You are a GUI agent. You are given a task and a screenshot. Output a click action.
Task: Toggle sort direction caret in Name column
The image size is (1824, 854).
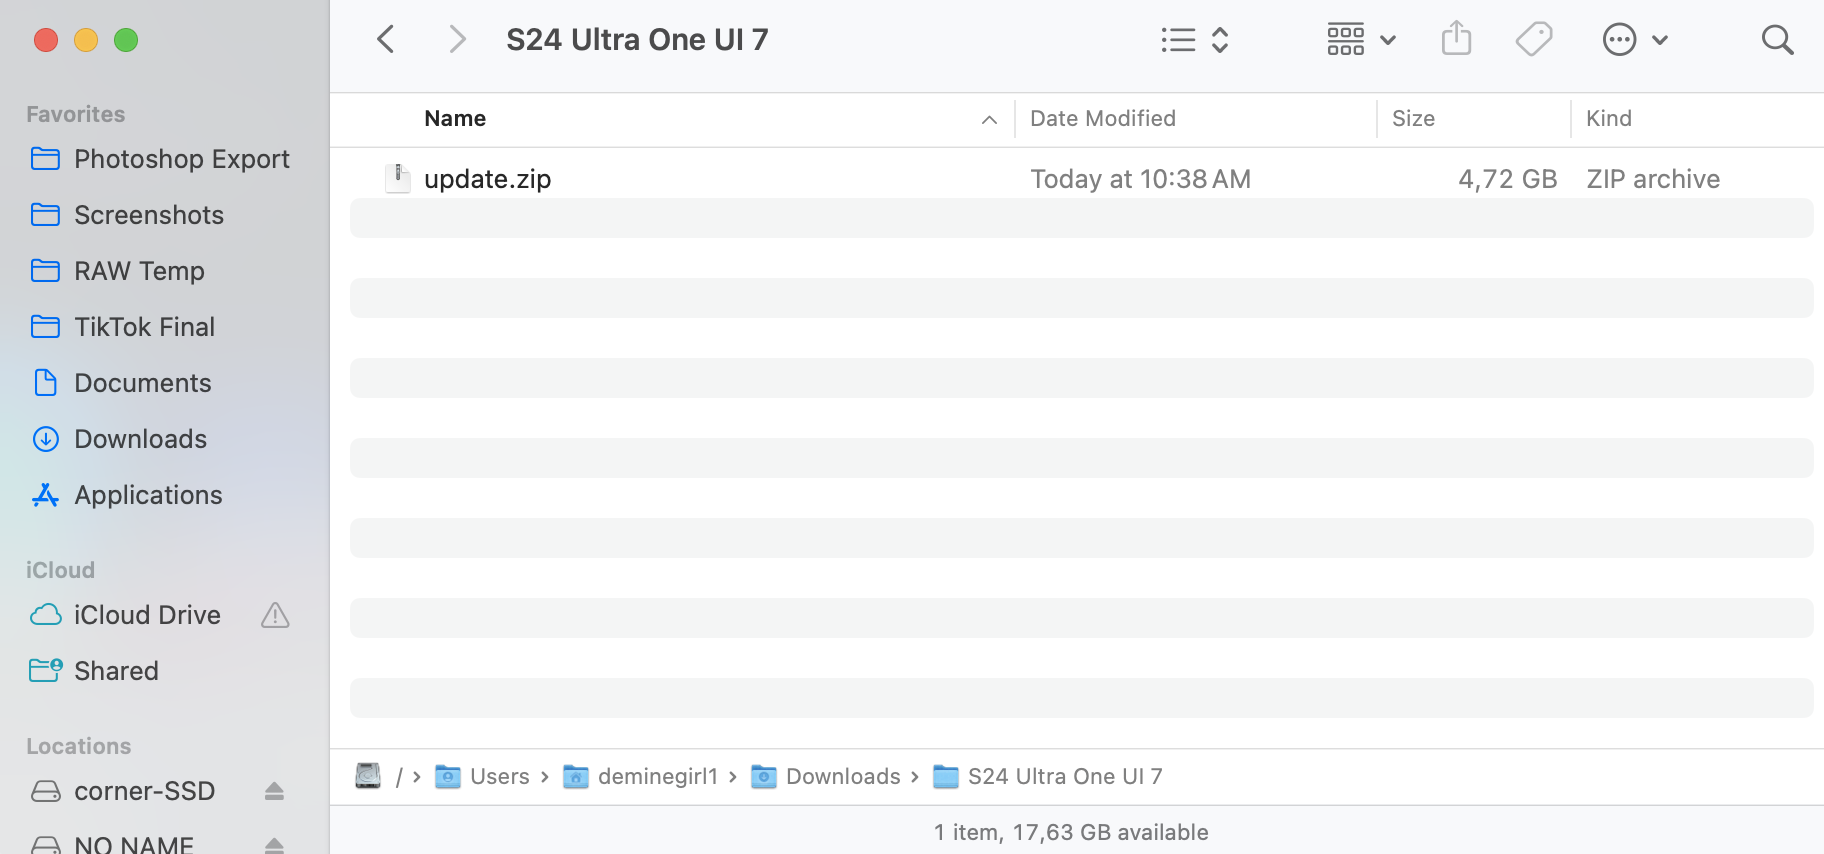point(989,120)
